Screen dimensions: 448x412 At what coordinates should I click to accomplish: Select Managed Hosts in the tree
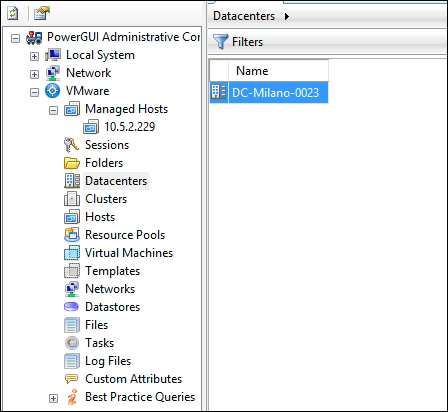coord(126,109)
